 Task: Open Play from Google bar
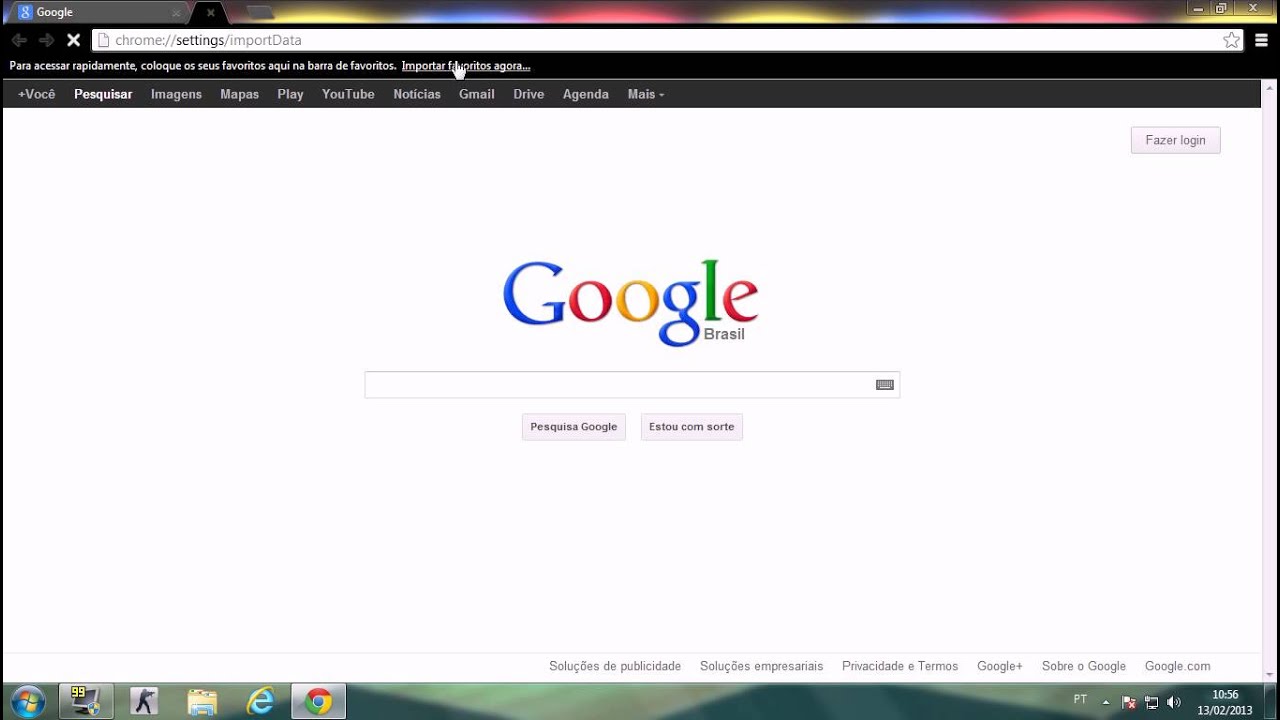pos(290,94)
